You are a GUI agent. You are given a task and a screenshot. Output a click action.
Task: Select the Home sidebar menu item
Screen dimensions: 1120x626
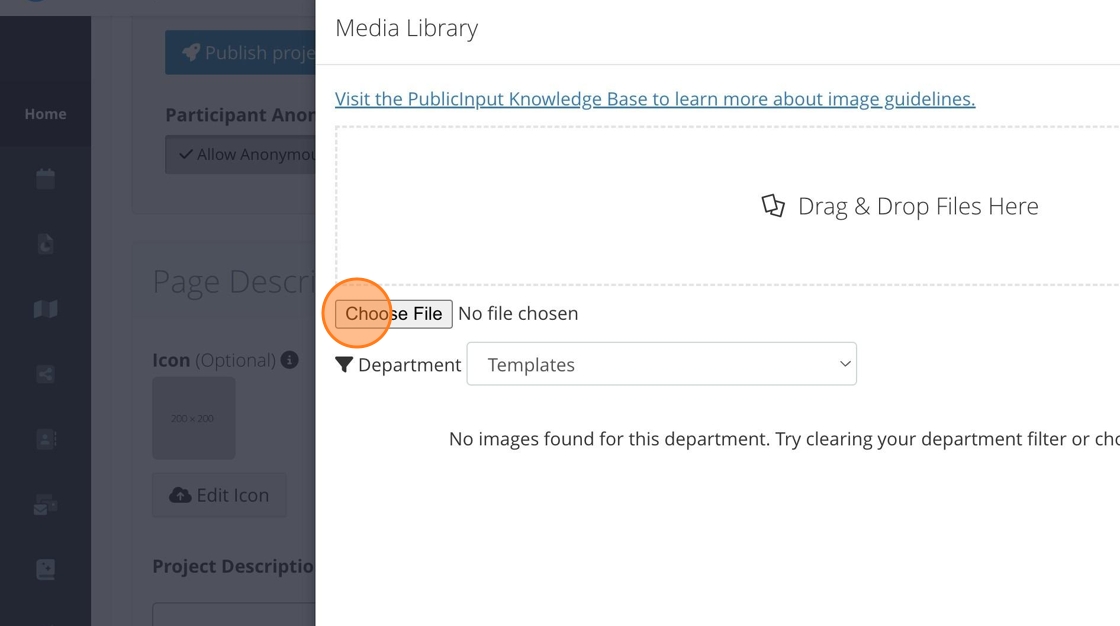(x=45, y=114)
